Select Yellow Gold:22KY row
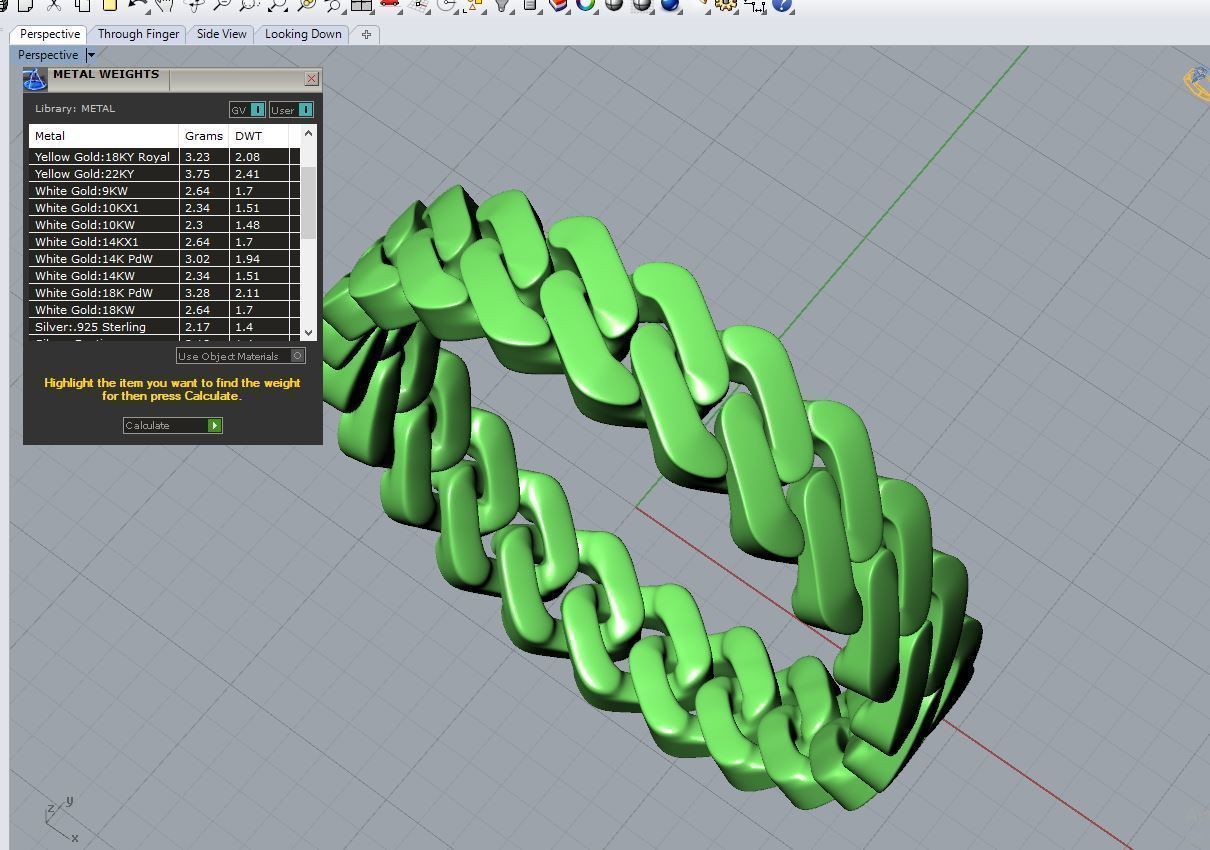The image size is (1210, 850). click(x=165, y=174)
